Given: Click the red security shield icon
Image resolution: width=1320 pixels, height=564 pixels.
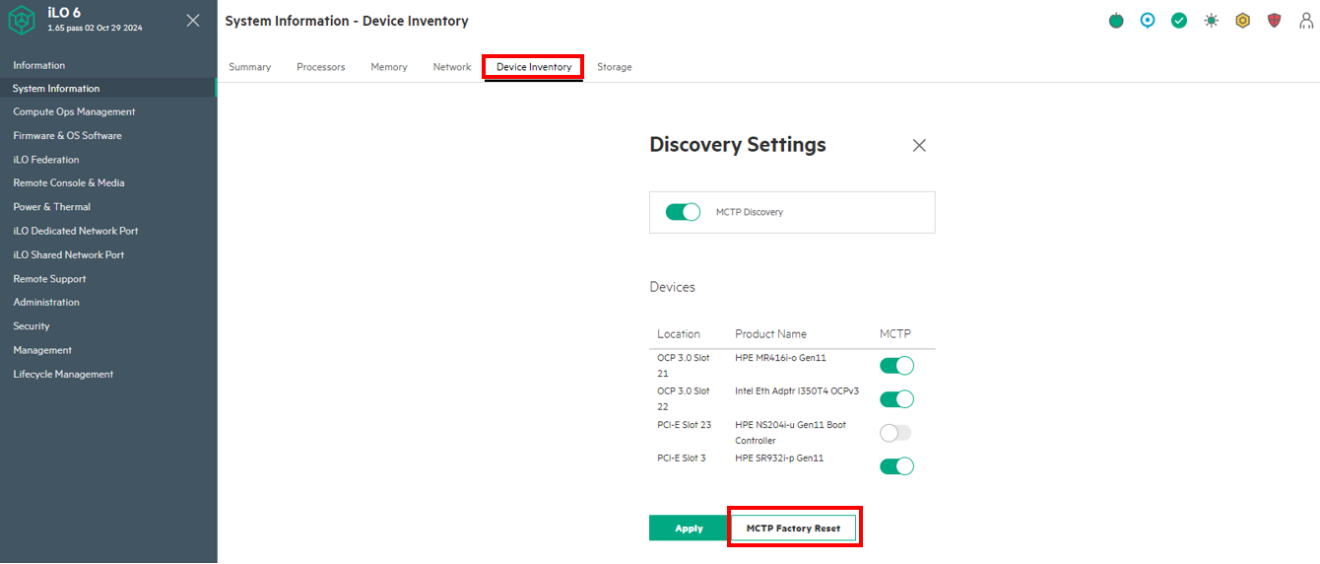Looking at the screenshot, I should [x=1274, y=21].
